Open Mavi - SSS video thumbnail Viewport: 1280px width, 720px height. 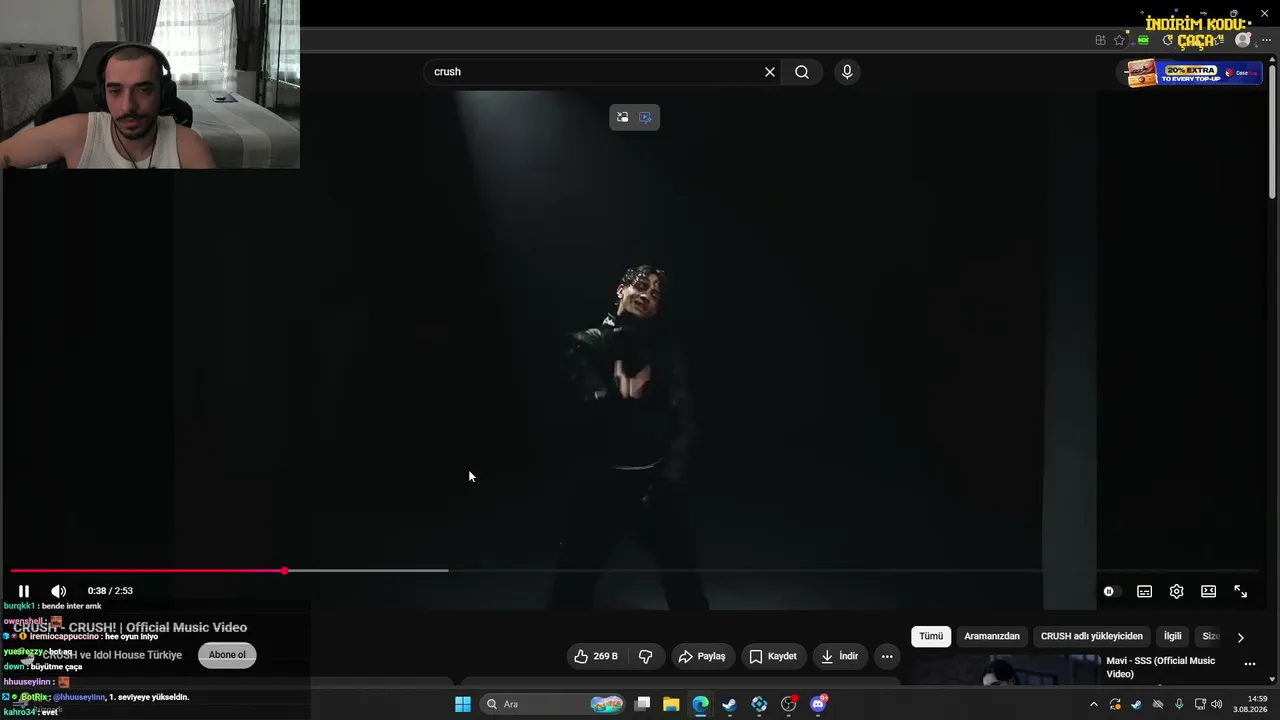pyautogui.click(x=1001, y=670)
